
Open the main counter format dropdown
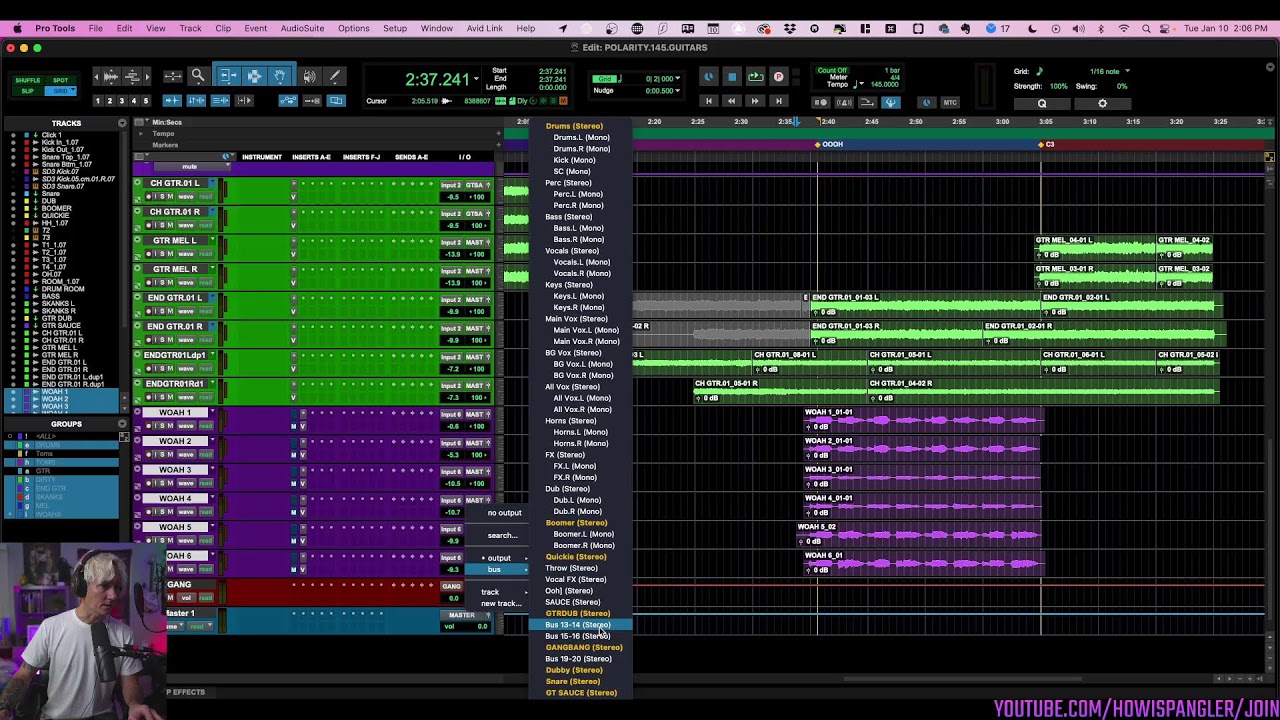pyautogui.click(x=475, y=79)
